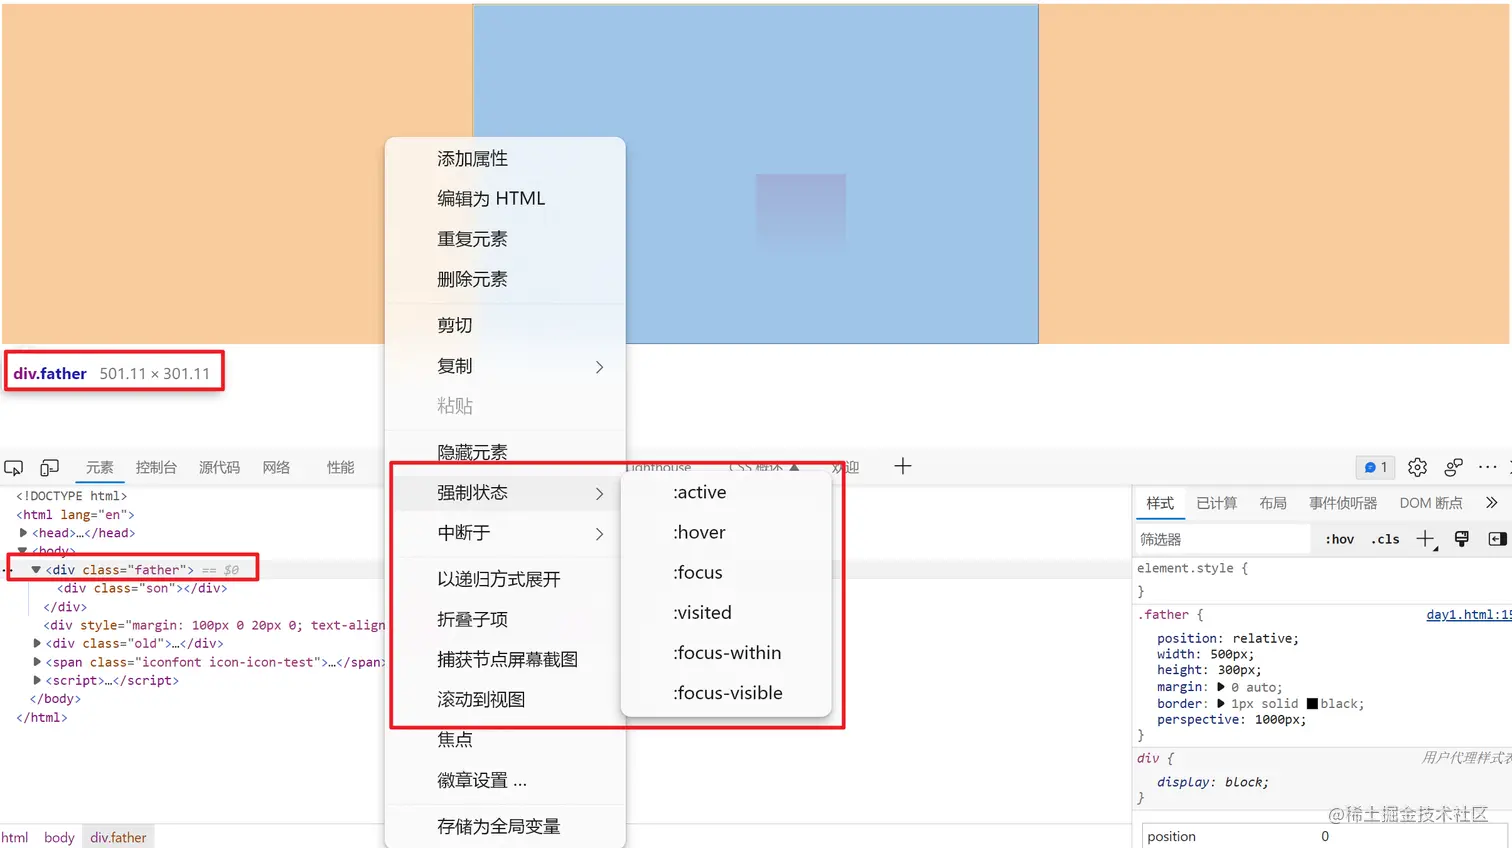The image size is (1512, 848).
Task: Choose 焦点 from the context menu
Action: click(x=505, y=740)
